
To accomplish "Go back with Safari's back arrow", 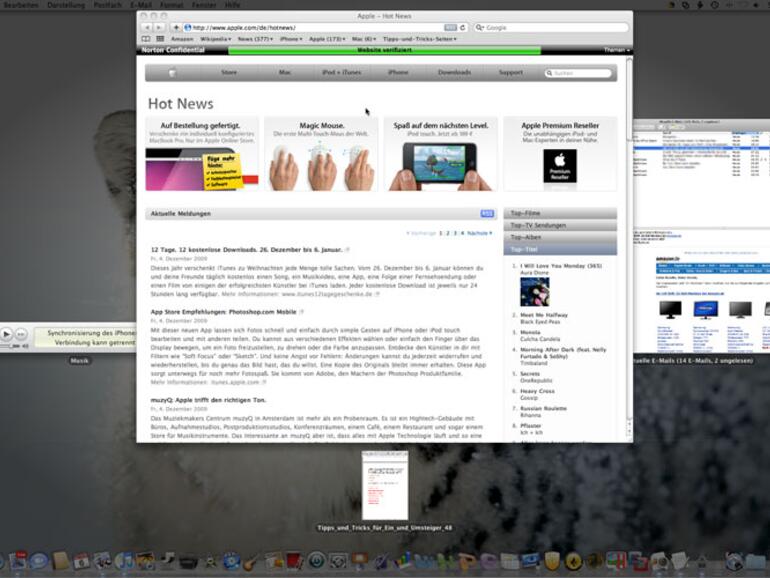I will 147,28.
